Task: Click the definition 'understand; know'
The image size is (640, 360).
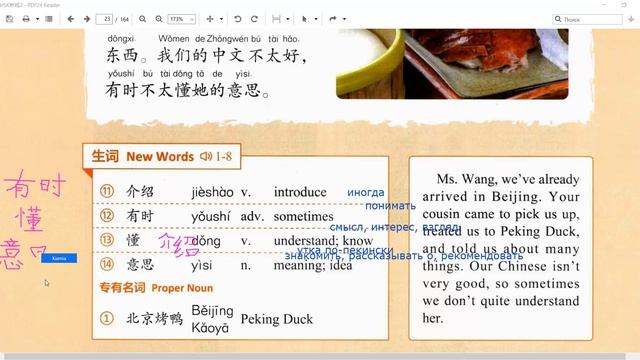Action: (323, 241)
